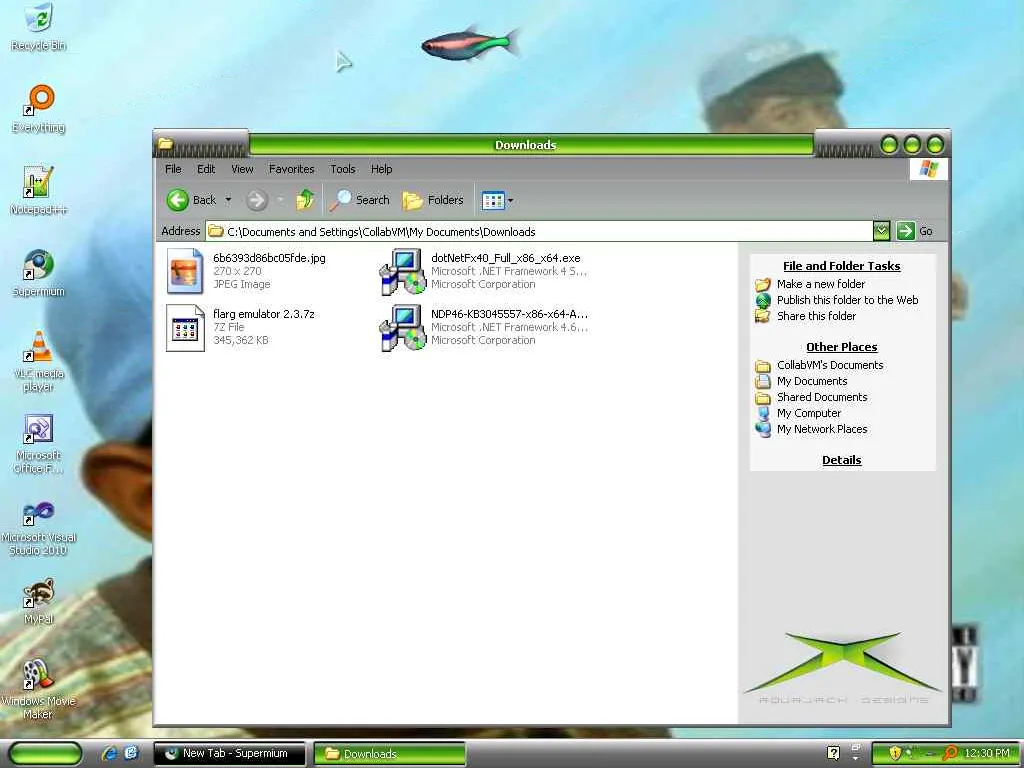The width and height of the screenshot is (1024, 768).
Task: Select the Microsoft Visual Studio 2010 shortcut
Action: 39,527
